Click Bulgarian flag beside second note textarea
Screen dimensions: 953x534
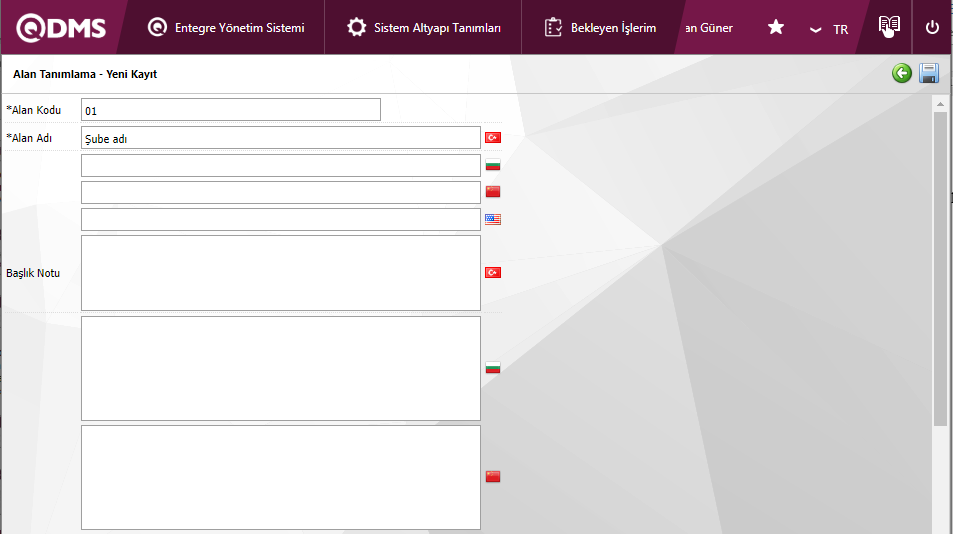point(493,368)
